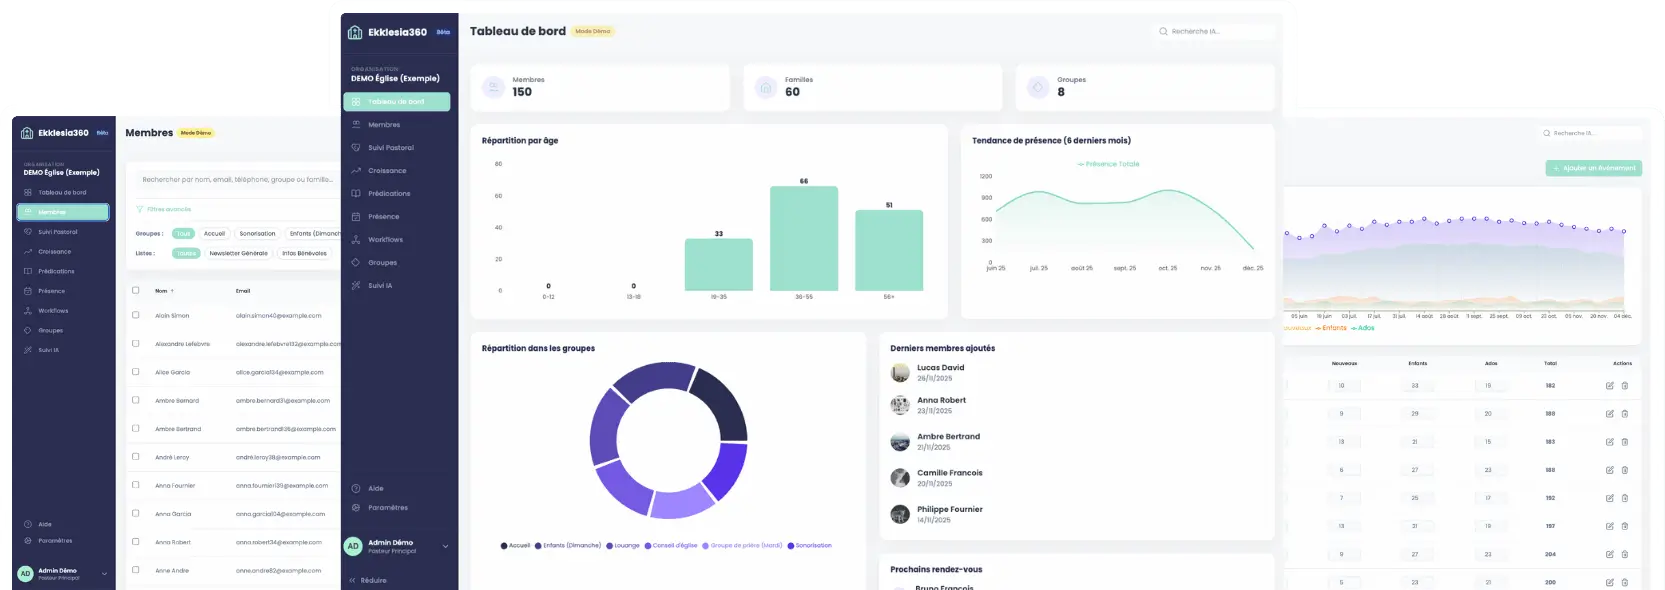Image resolution: width=1665 pixels, height=590 pixels.
Task: Open the Admin Démo chevron in the Membres page sidebar
Action: coord(104,573)
